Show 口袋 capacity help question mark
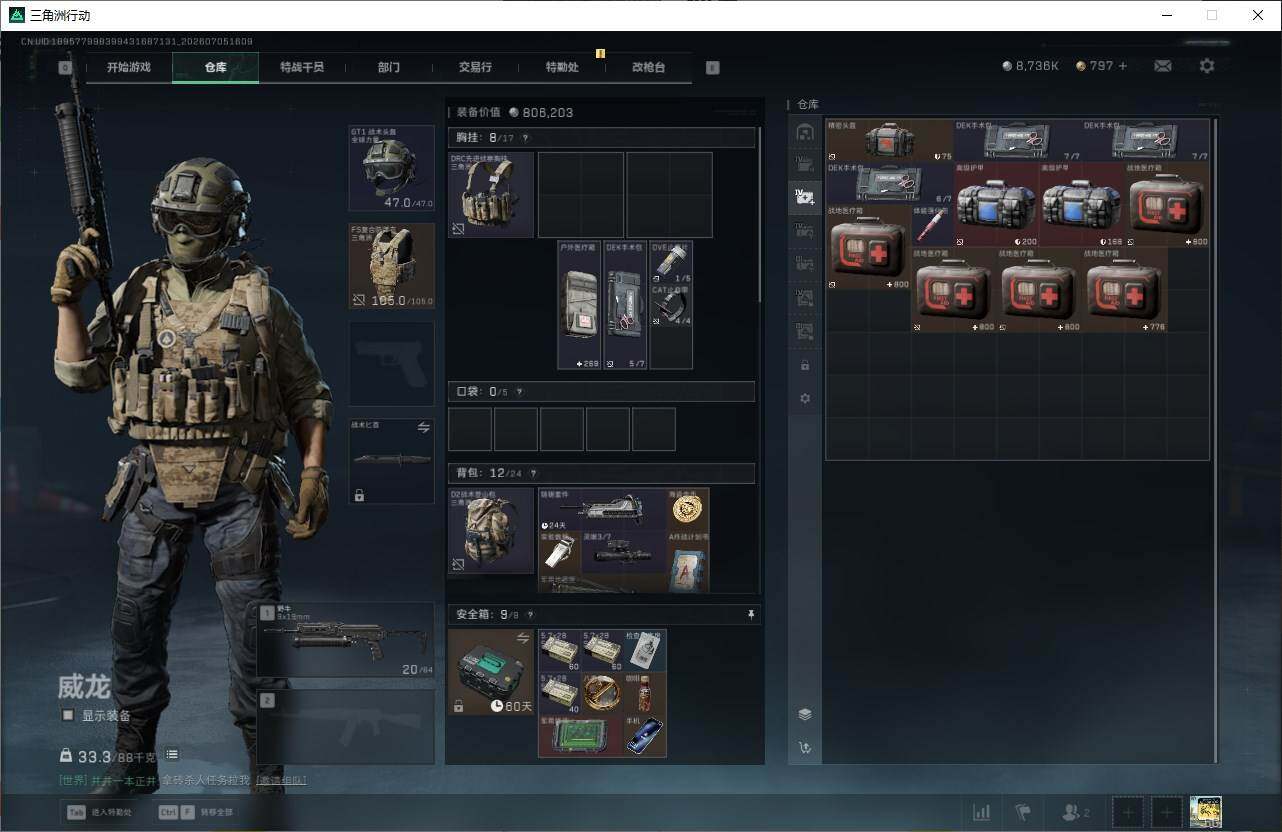The width and height of the screenshot is (1282, 832). 519,392
